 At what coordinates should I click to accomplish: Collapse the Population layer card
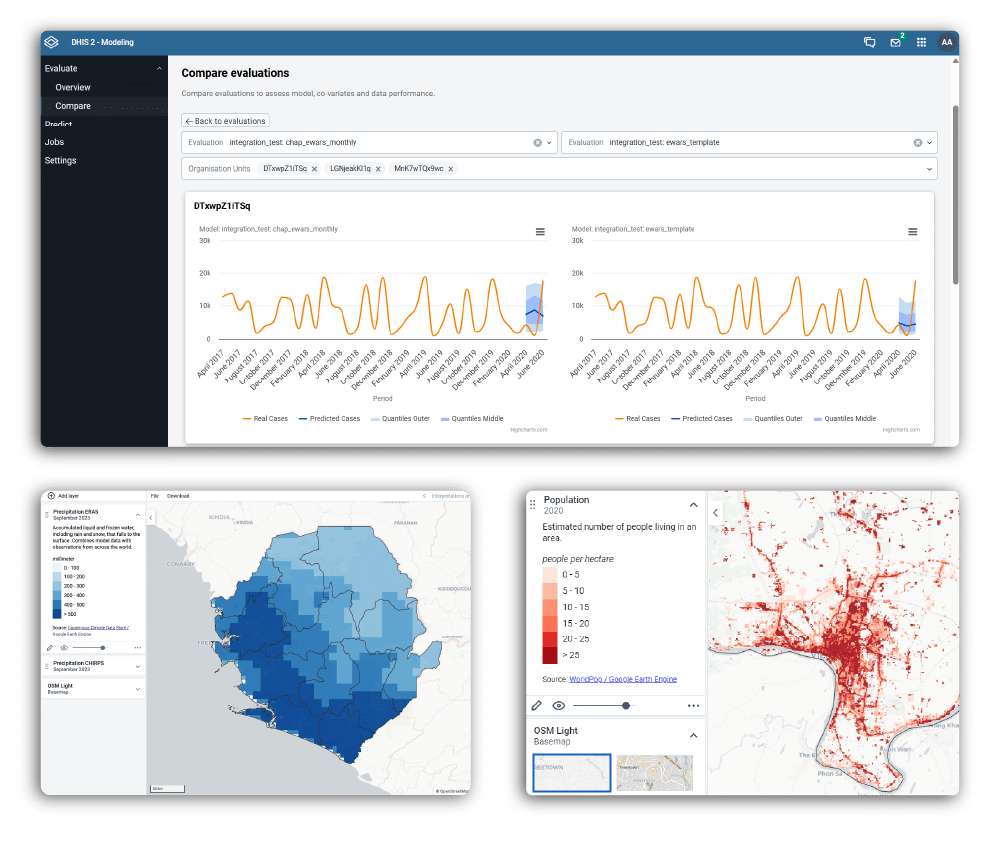pos(693,505)
